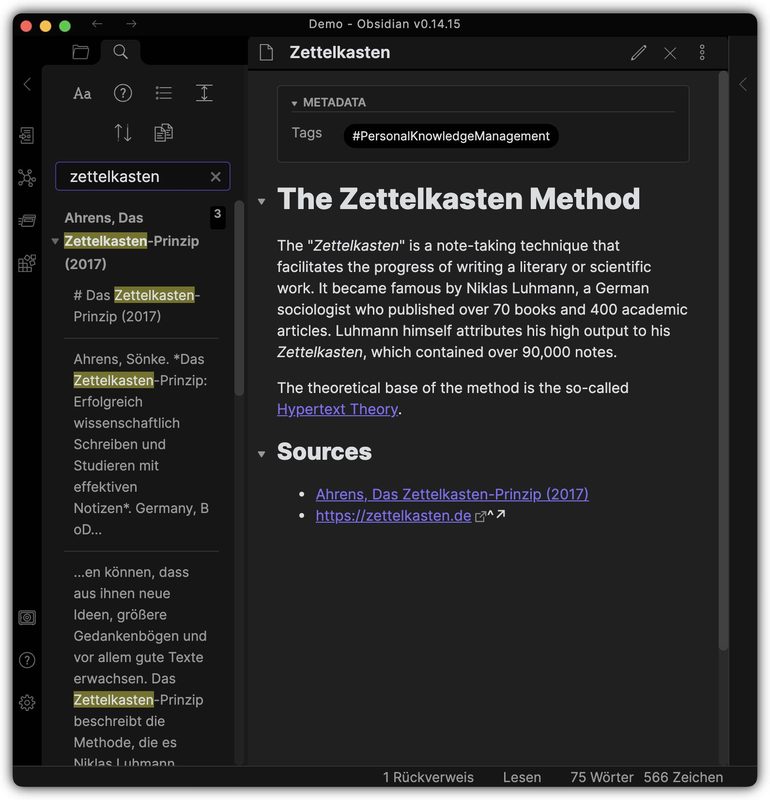Screen dimensions: 770x800
Task: Clear the zettelkasten search query
Action: (x=216, y=177)
